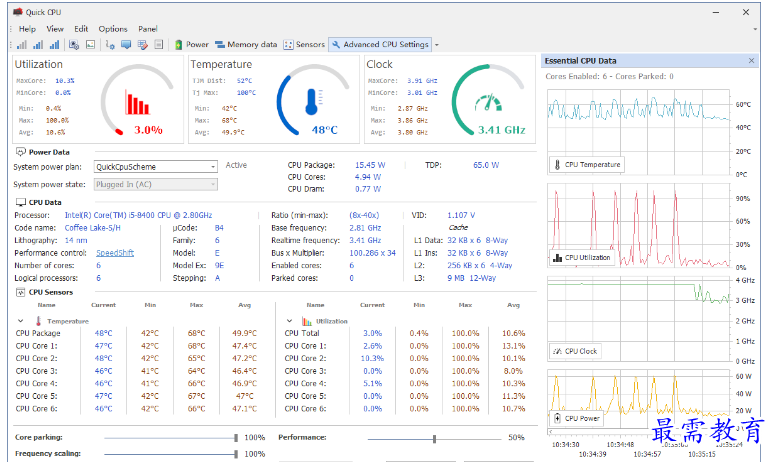The image size is (773, 462).
Task: Click the Frequency scaling slider handle
Action: point(236,454)
